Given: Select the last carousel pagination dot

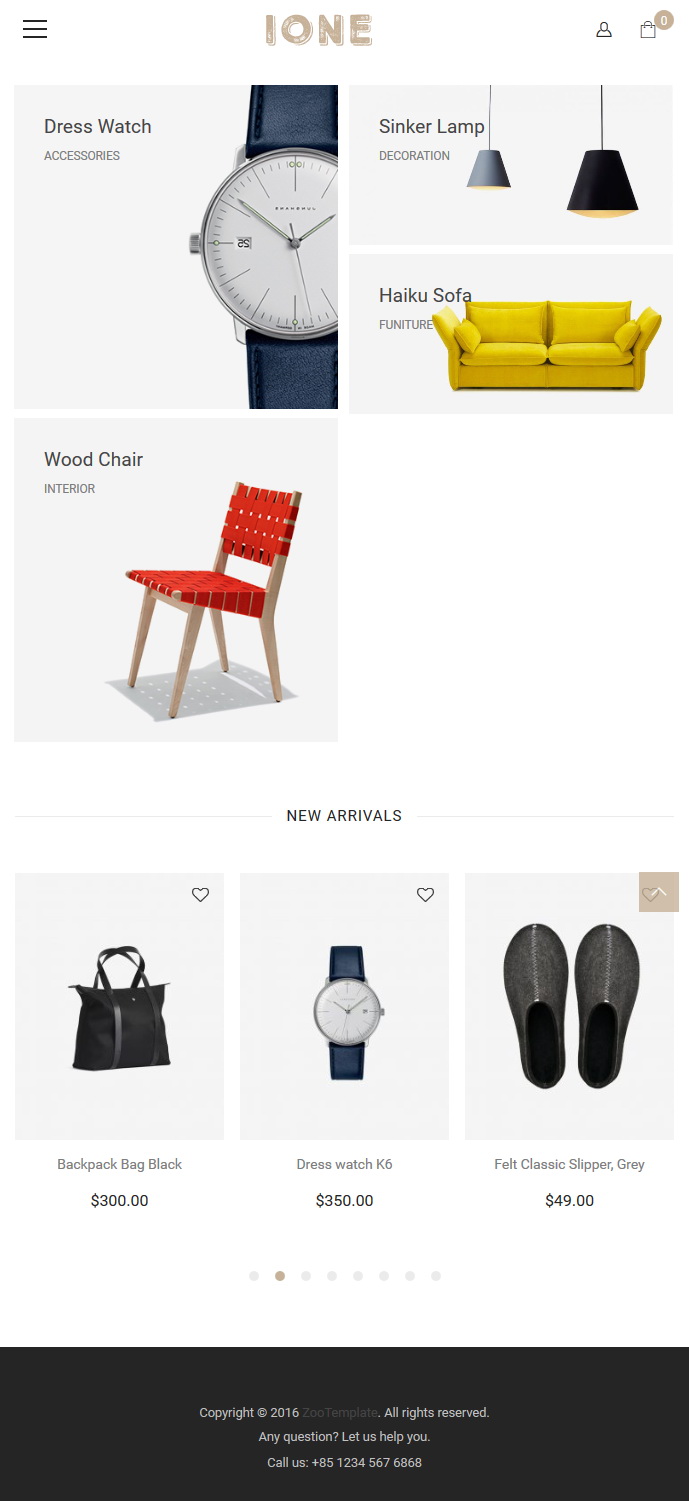Looking at the screenshot, I should pos(436,1276).
